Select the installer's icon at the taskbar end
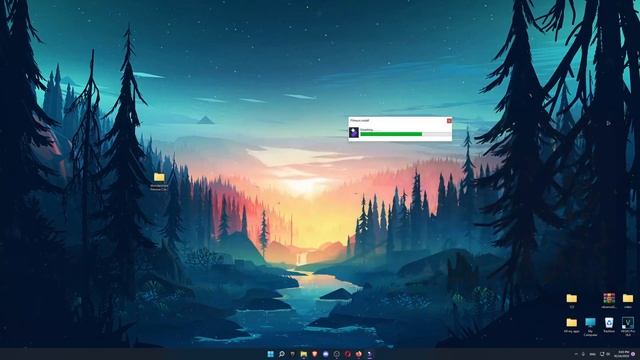This screenshot has width=640, height=360. 370,354
